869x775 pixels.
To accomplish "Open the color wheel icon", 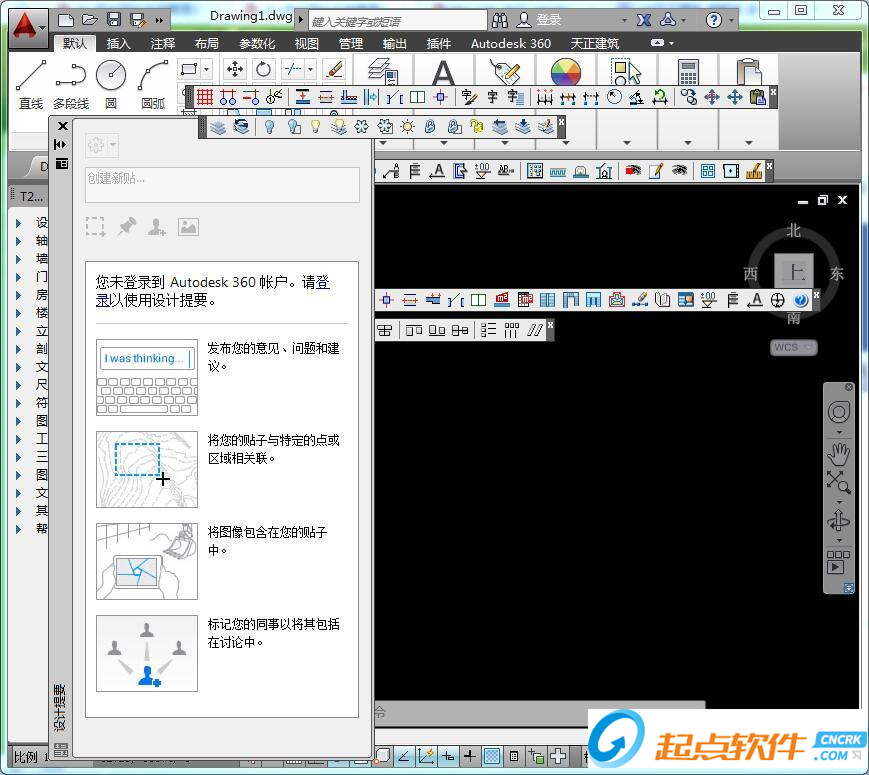I will pos(565,73).
